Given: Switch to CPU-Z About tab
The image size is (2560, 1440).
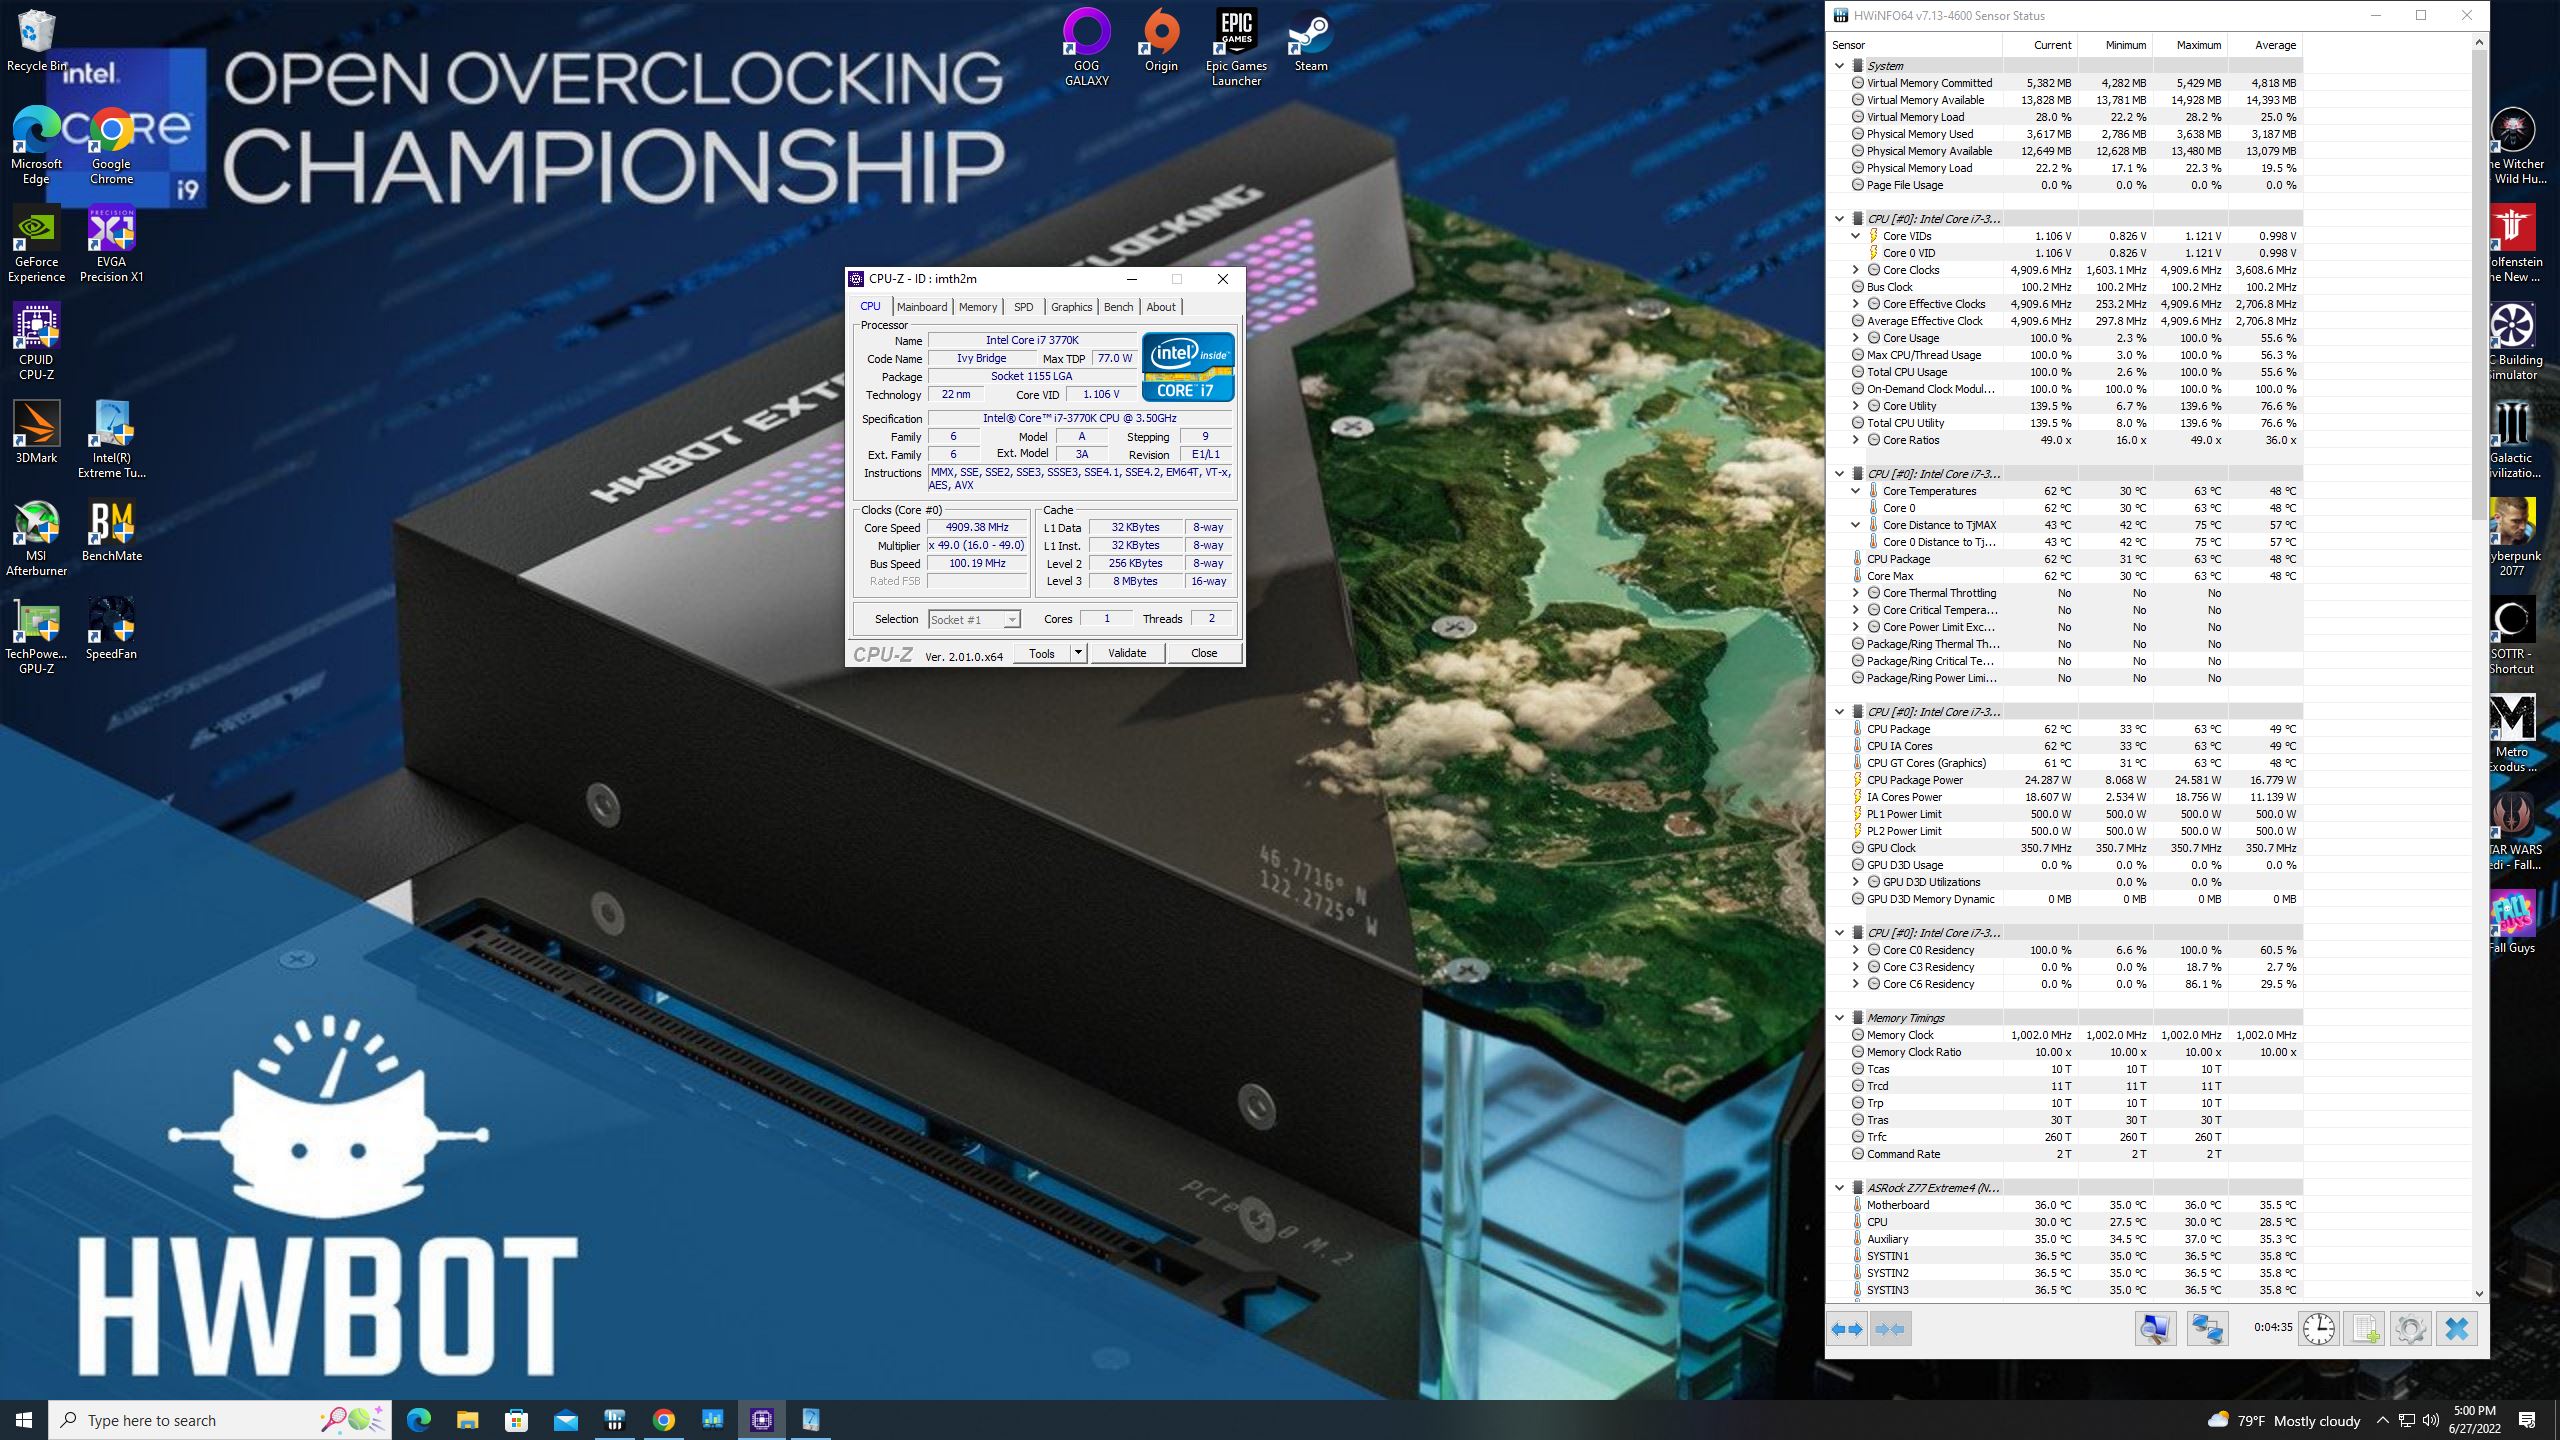Looking at the screenshot, I should tap(1160, 307).
